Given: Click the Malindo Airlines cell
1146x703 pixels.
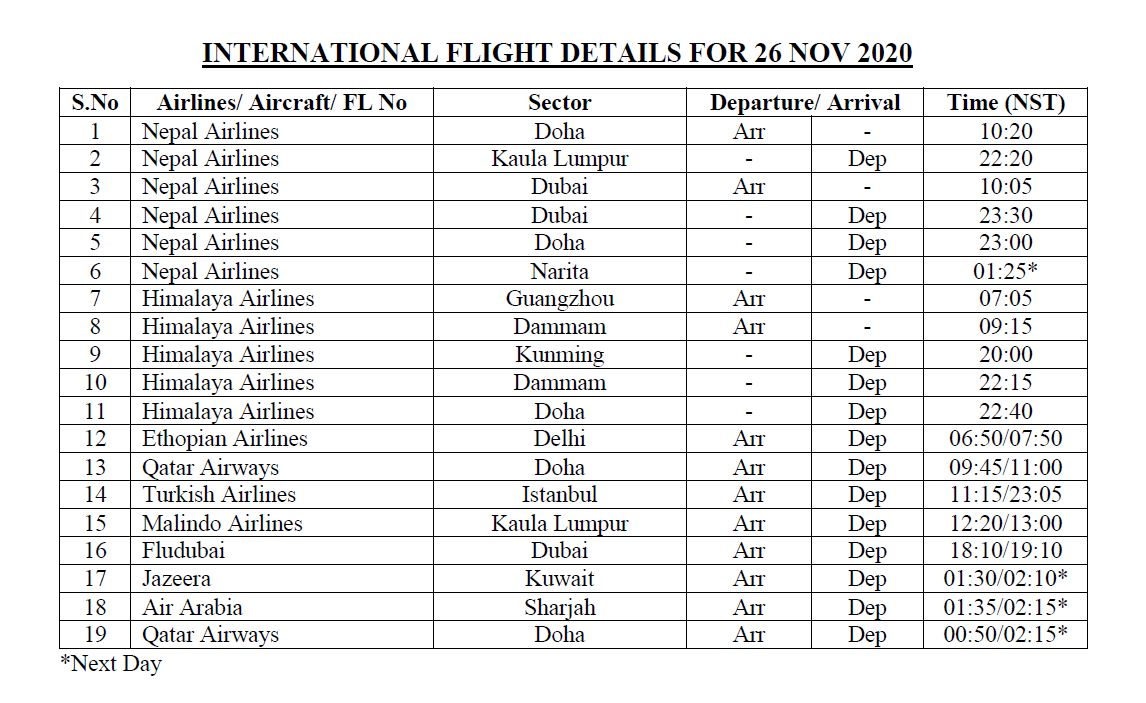Looking at the screenshot, I should (x=221, y=523).
